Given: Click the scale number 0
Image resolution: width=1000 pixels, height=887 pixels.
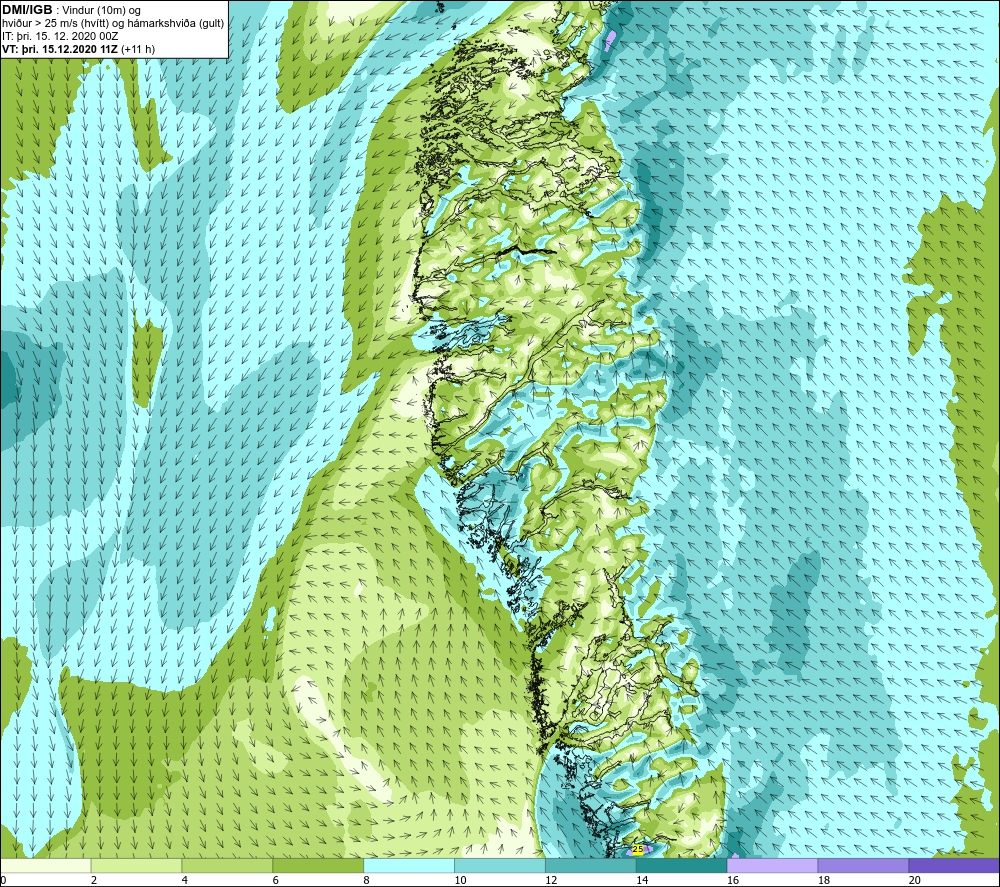Looking at the screenshot, I should click(x=3, y=880).
